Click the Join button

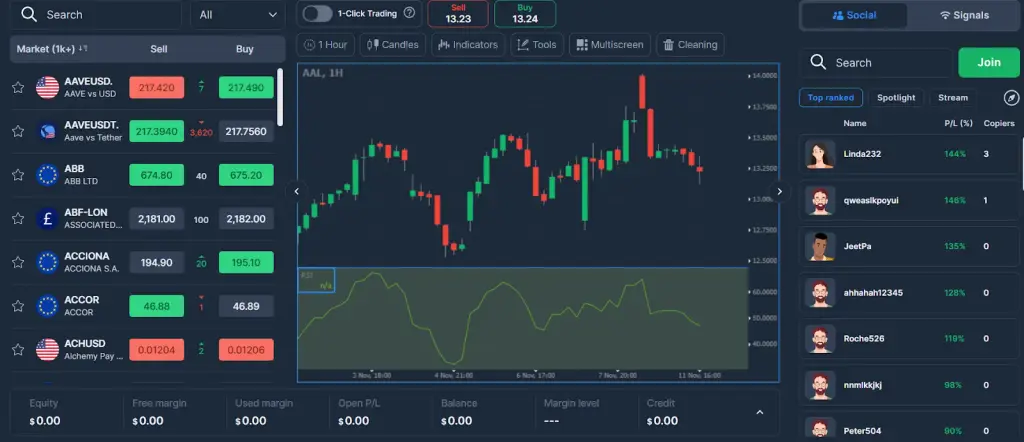pyautogui.click(x=989, y=63)
